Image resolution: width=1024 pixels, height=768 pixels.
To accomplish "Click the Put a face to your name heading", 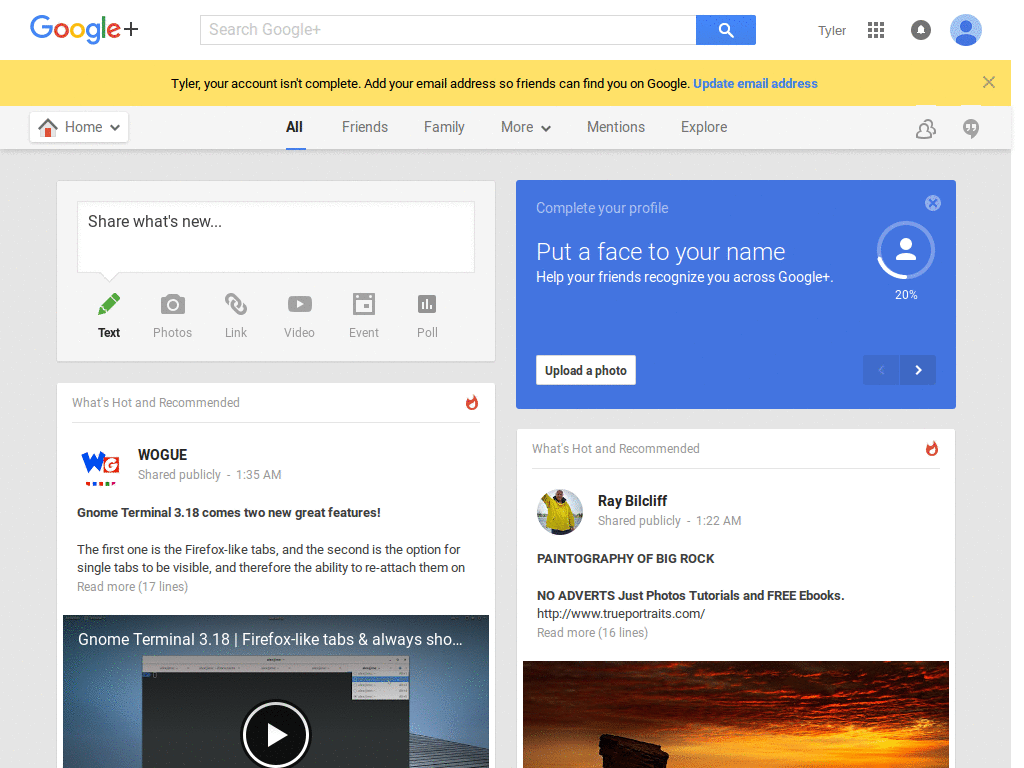I will point(660,251).
